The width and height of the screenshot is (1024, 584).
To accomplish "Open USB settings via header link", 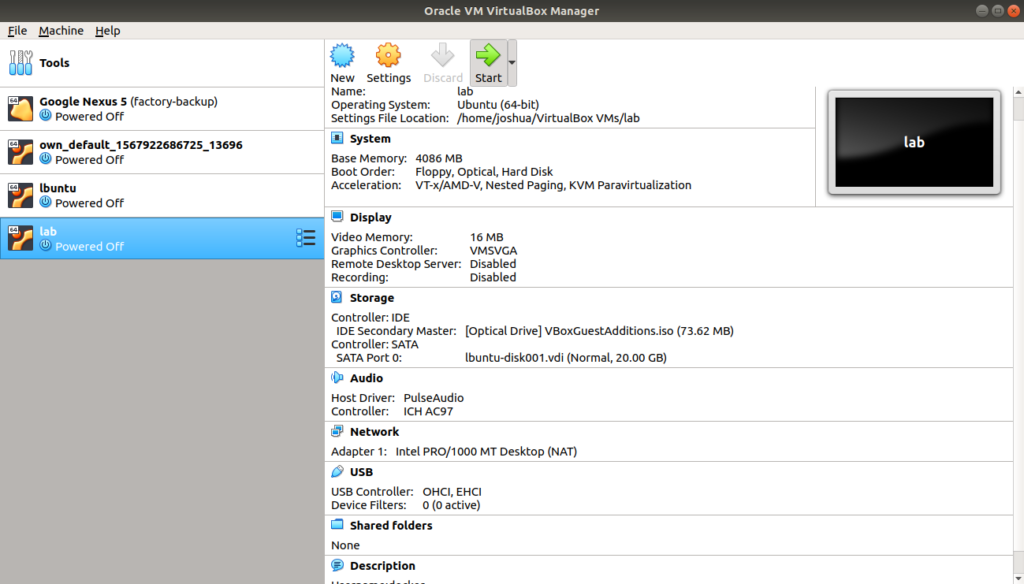I will pyautogui.click(x=361, y=472).
